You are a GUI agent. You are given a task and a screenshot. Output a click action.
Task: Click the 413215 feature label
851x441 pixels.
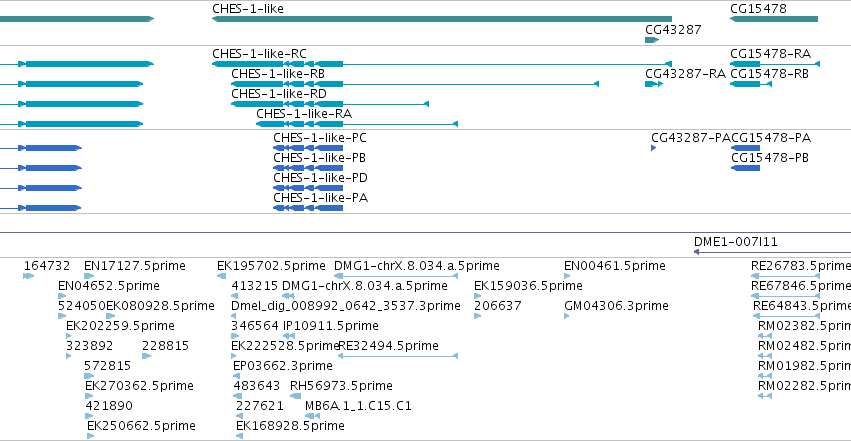tap(255, 286)
